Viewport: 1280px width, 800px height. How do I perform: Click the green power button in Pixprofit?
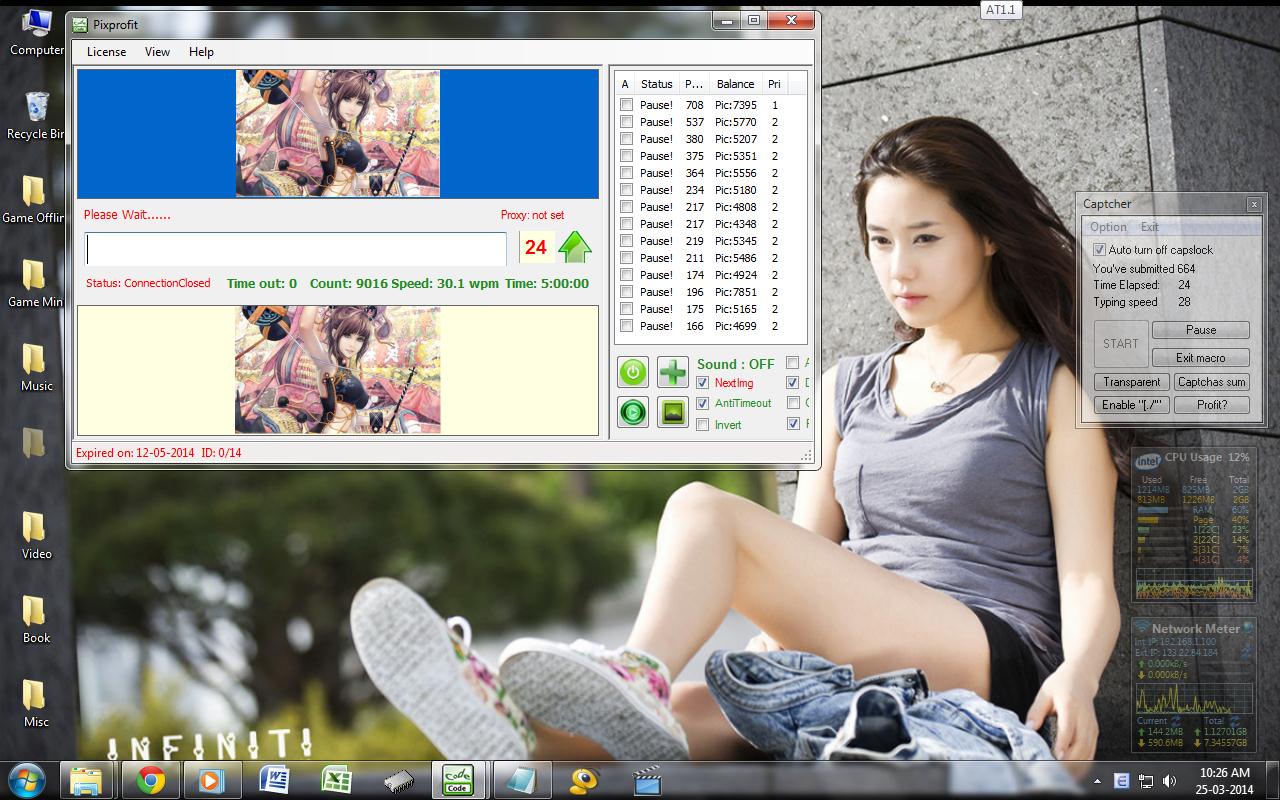tap(632, 372)
